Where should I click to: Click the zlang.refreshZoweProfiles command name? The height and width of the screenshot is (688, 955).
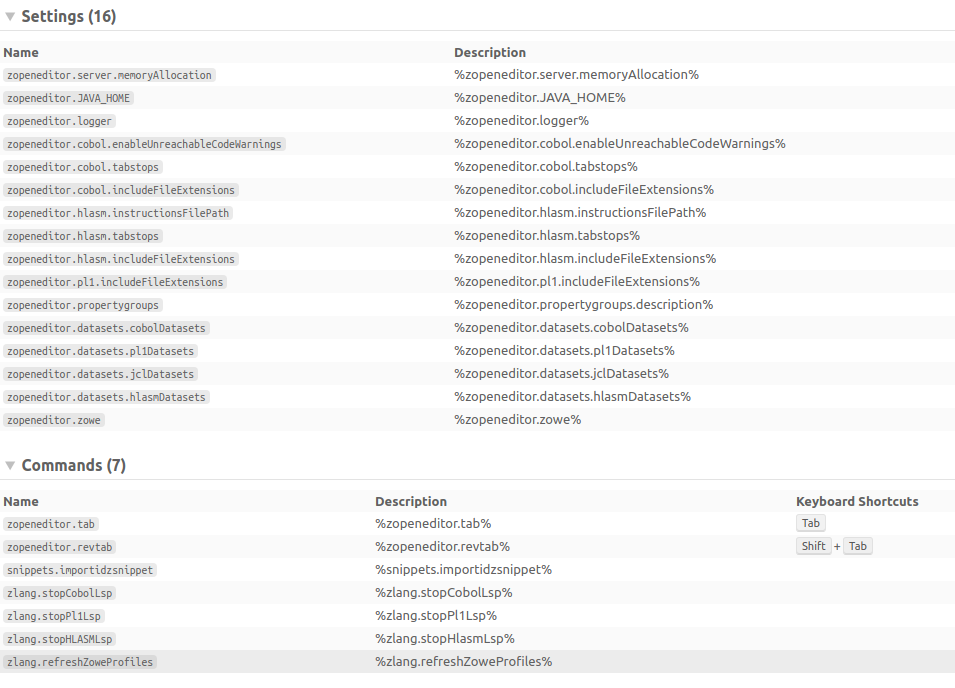(x=80, y=661)
